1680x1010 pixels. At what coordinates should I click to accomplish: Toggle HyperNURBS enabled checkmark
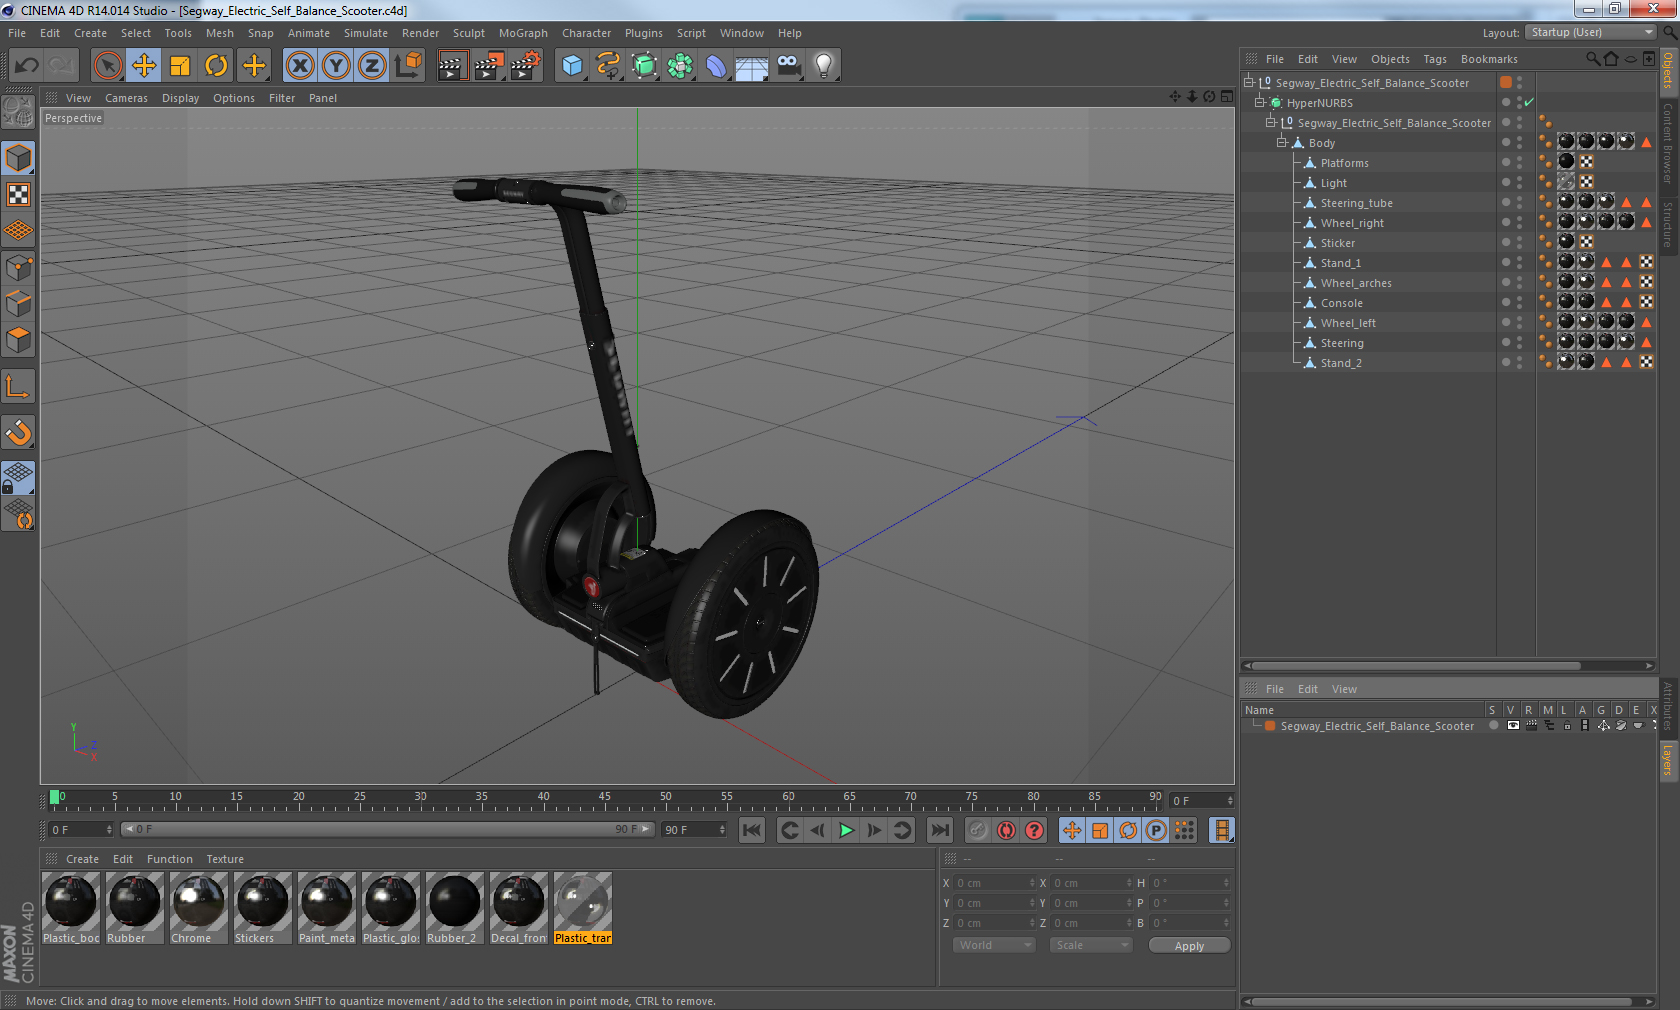click(1529, 102)
